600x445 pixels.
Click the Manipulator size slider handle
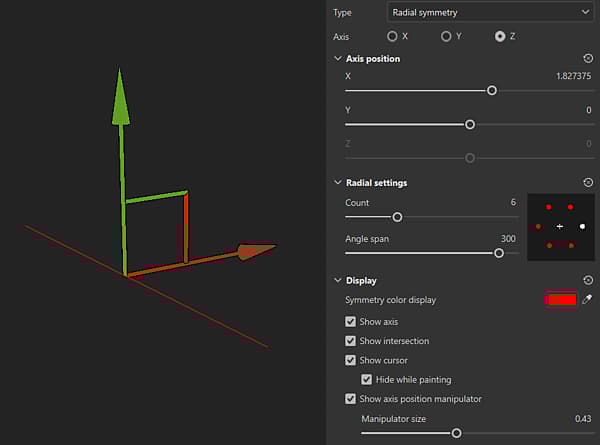point(456,433)
